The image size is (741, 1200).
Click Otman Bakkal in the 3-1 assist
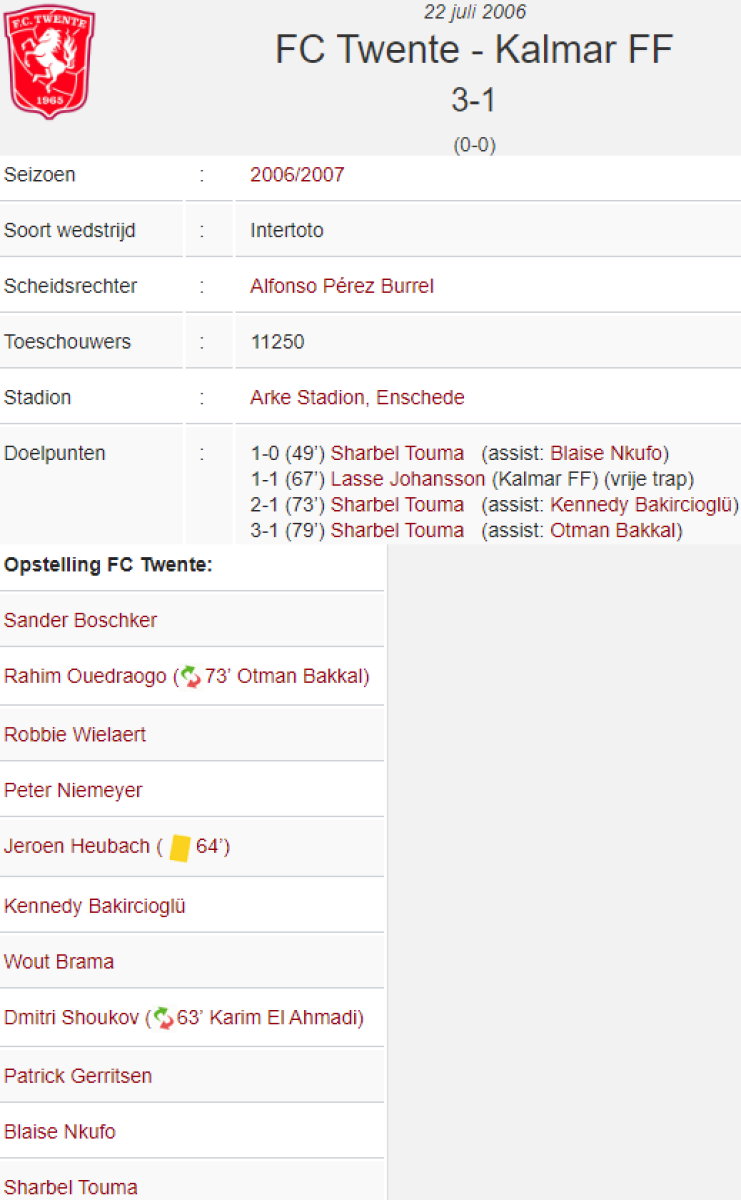613,530
